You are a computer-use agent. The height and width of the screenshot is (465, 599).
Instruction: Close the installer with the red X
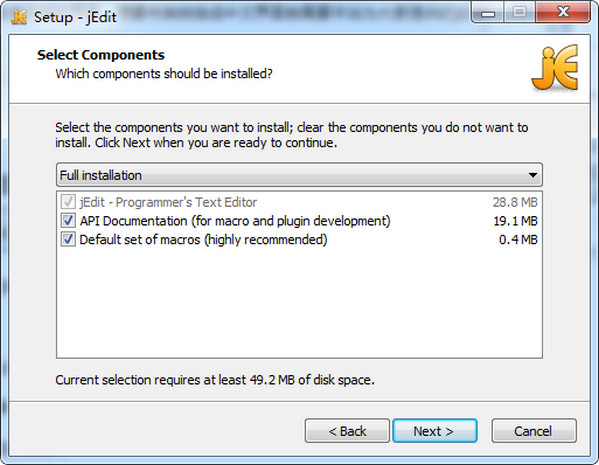pos(563,13)
